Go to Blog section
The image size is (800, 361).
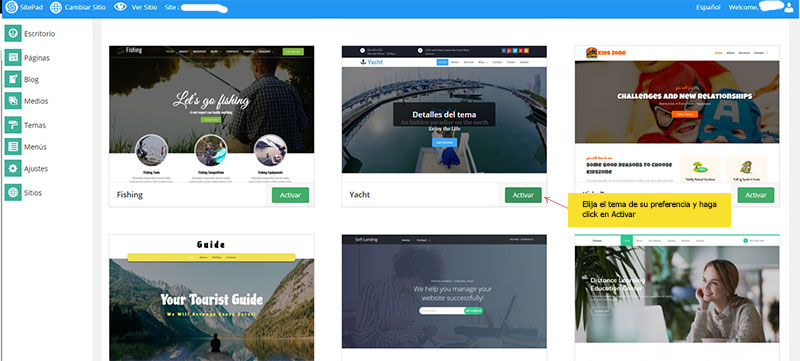point(31,80)
